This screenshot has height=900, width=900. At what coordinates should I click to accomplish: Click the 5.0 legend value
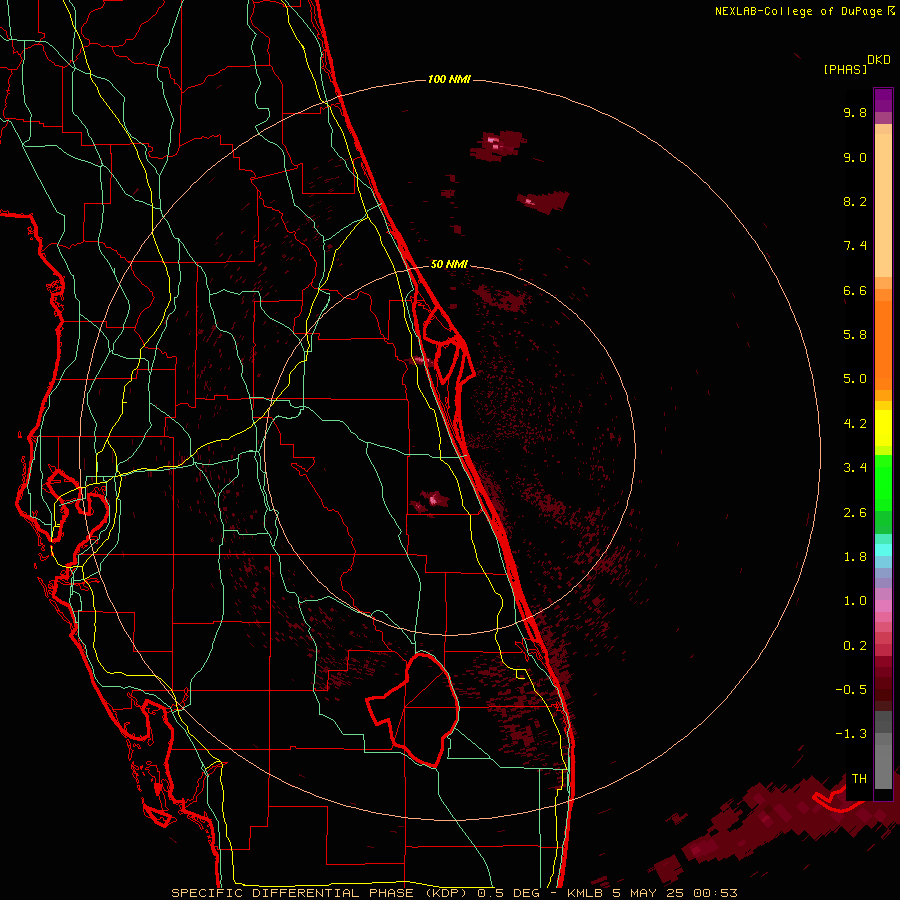click(855, 379)
